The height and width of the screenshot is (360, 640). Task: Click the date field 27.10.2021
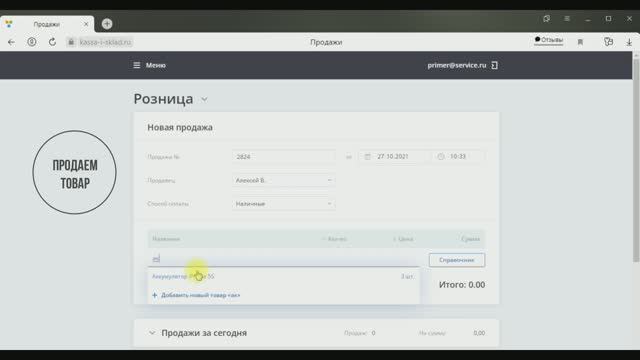(x=392, y=157)
